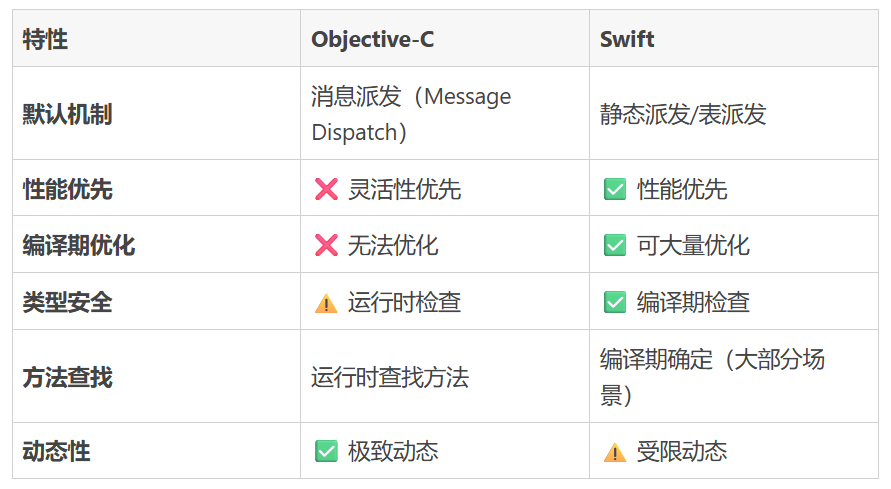Viewport: 891px width, 489px height.
Task: Click the 编译期确定（大部分场景） cell text
Action: click(712, 377)
